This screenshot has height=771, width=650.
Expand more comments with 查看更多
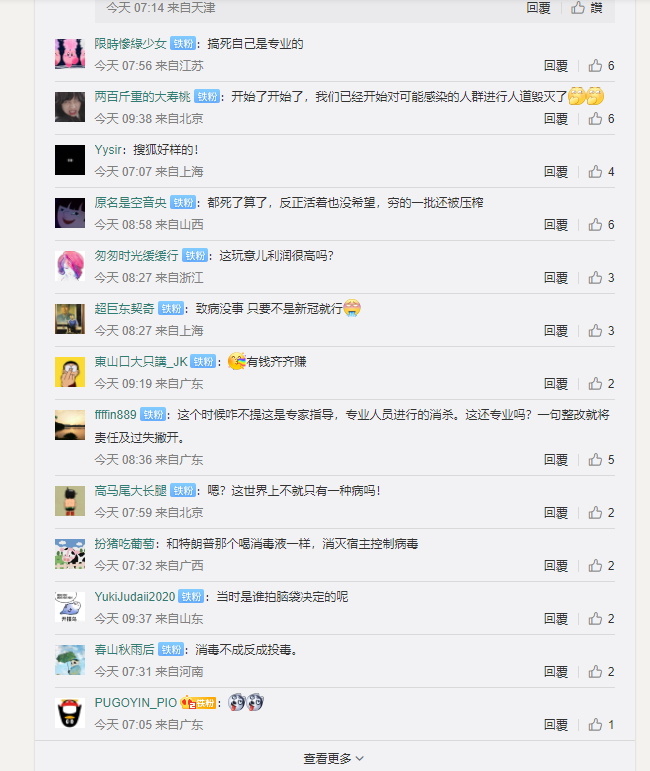point(334,759)
